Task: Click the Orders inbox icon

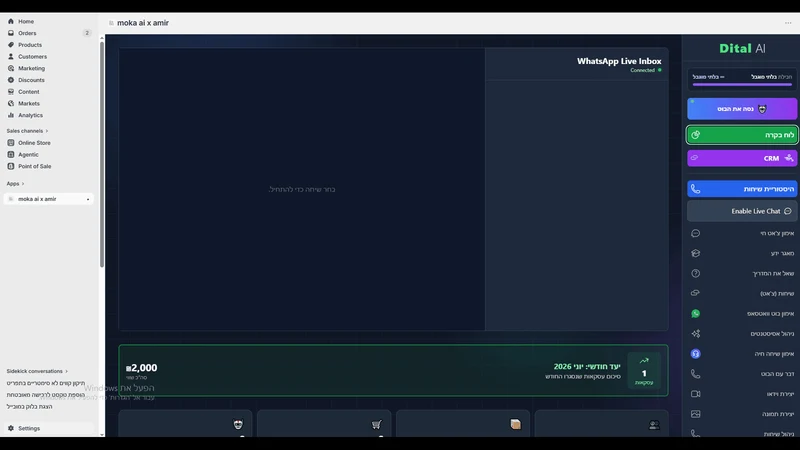Action: [x=11, y=33]
